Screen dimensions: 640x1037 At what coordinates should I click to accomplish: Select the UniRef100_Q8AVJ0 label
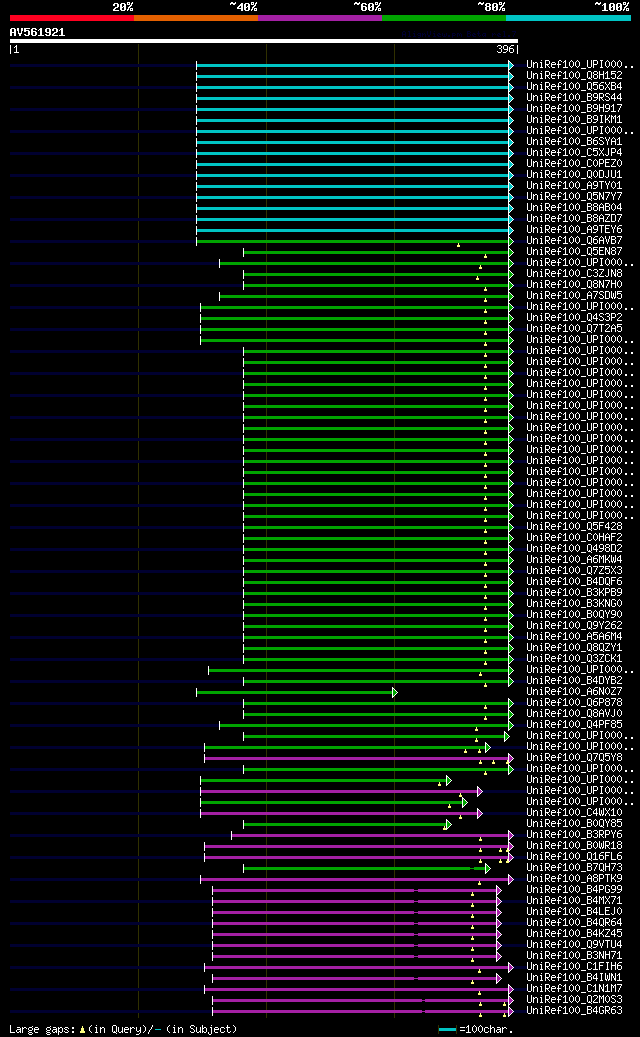pos(574,714)
